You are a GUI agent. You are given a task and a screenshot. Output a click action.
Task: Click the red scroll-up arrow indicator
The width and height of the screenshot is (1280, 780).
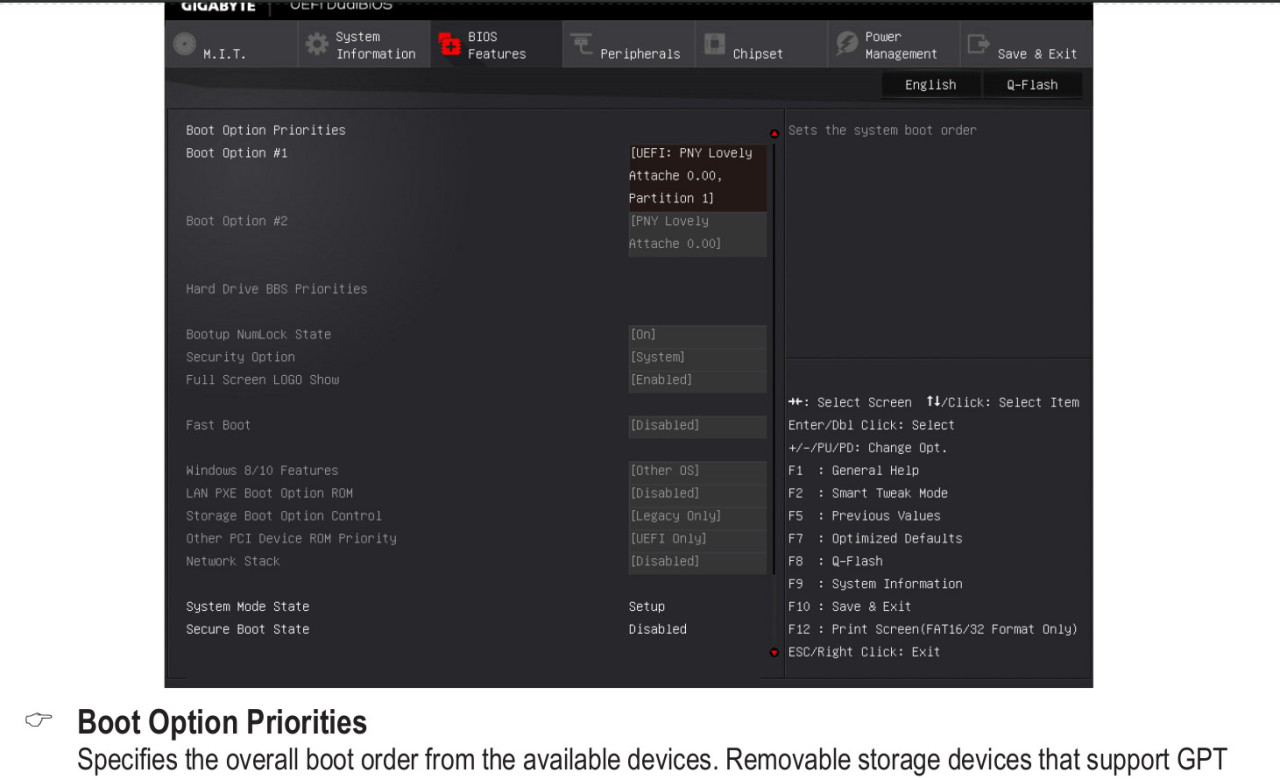coord(773,134)
